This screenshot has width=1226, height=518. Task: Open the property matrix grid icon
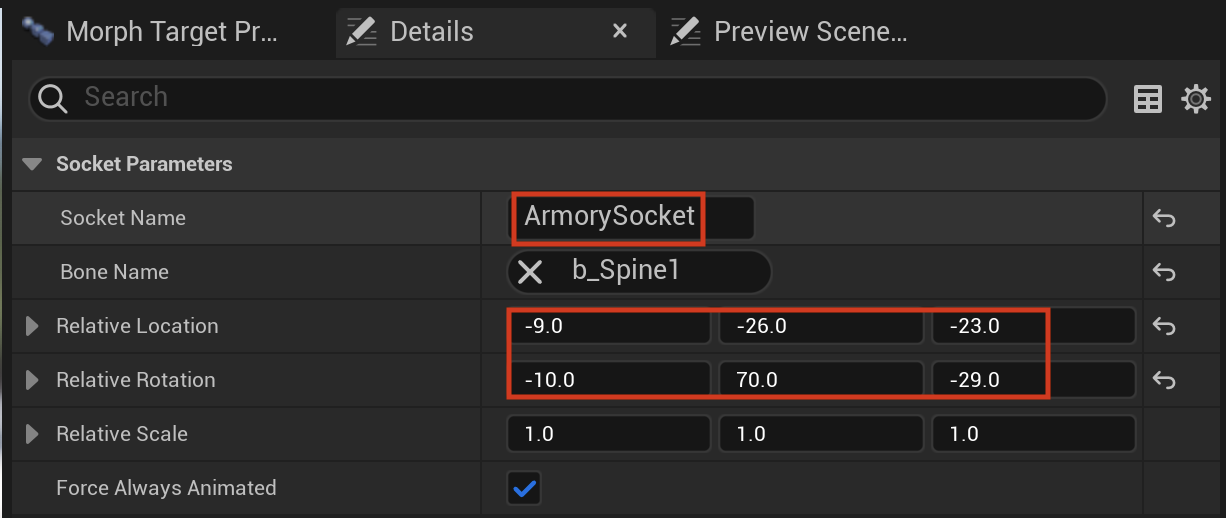coord(1148,99)
